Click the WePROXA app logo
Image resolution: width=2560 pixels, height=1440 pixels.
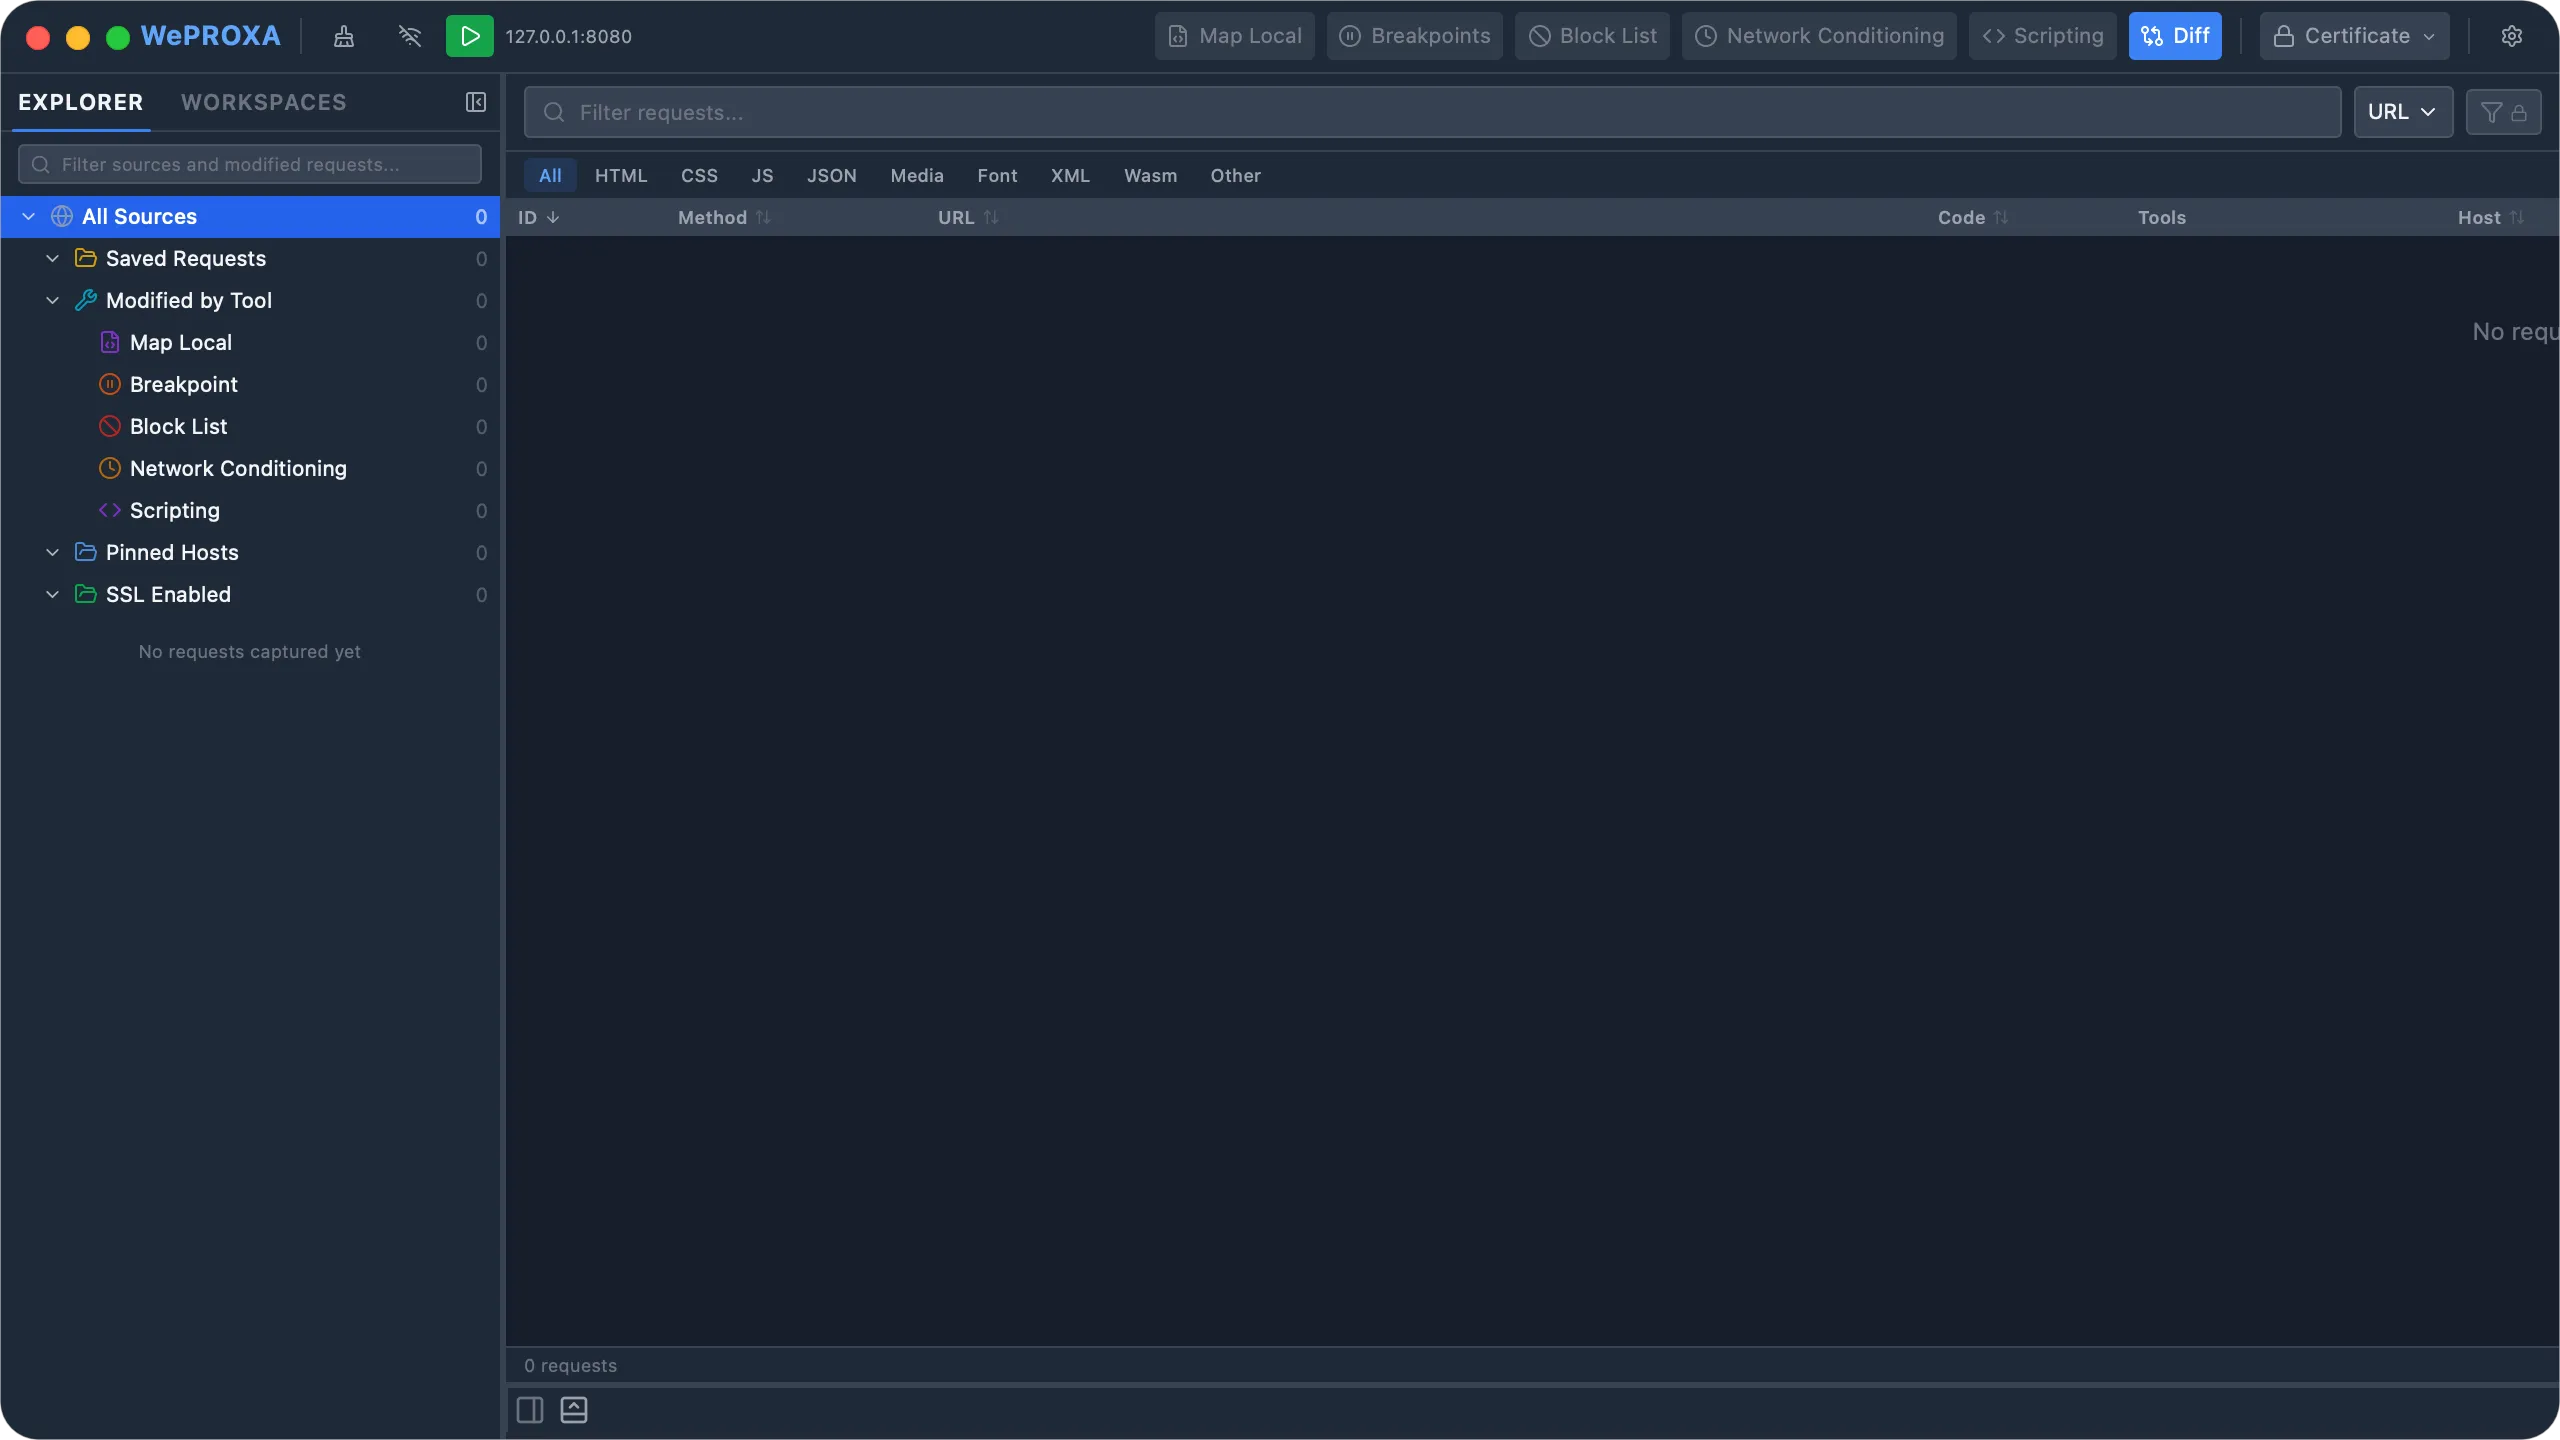coord(211,36)
